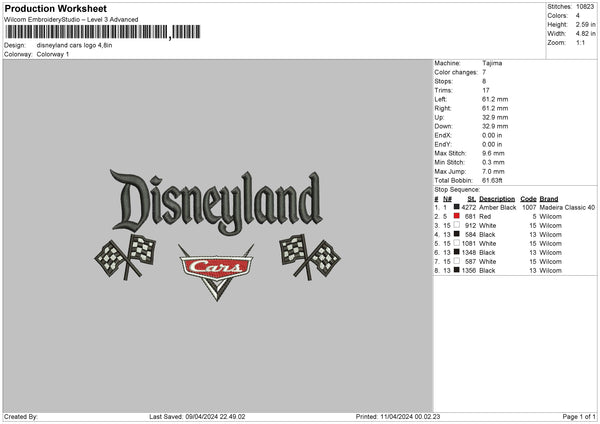The height and width of the screenshot is (424, 600).
Task: Click the Production Worksheet heading
Action: pos(56,8)
